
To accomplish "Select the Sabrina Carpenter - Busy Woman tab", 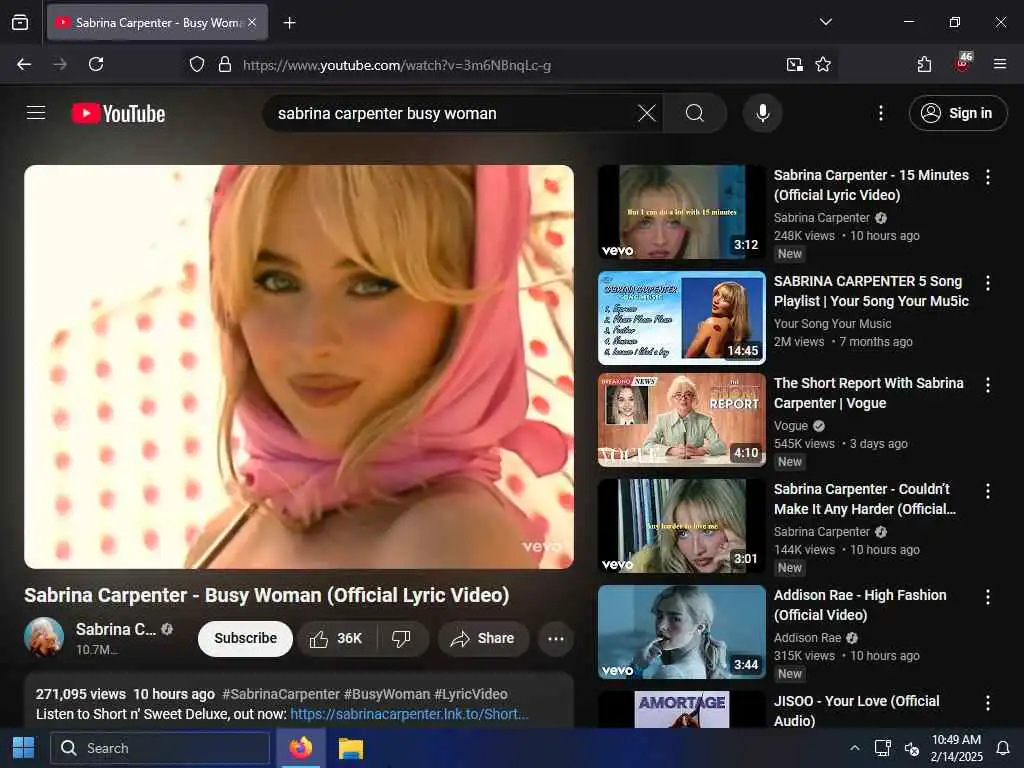I will (x=157, y=23).
